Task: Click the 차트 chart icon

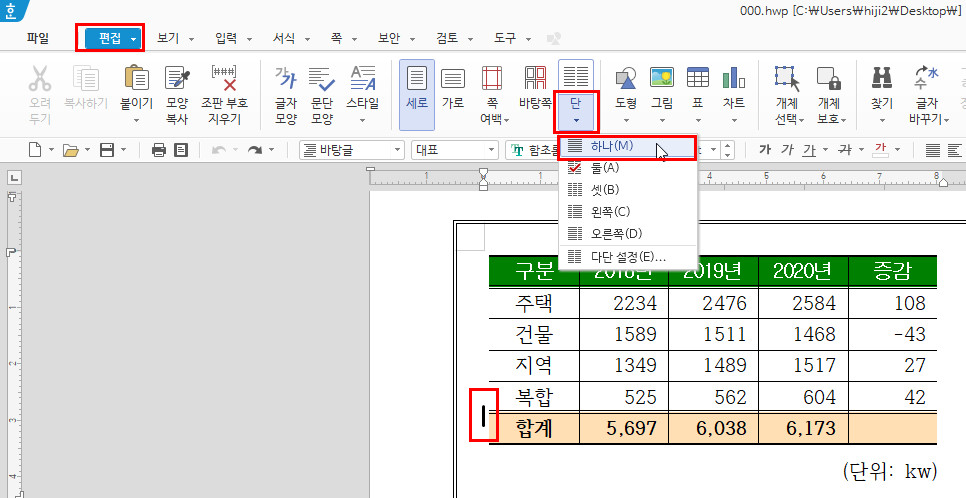Action: 734,77
